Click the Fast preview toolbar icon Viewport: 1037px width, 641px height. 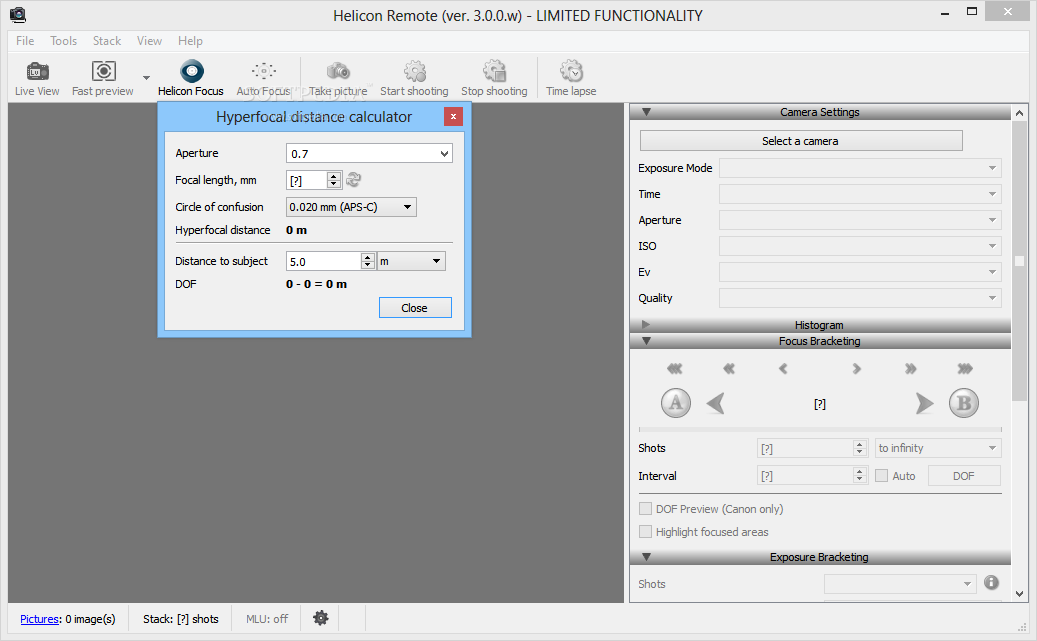click(103, 79)
